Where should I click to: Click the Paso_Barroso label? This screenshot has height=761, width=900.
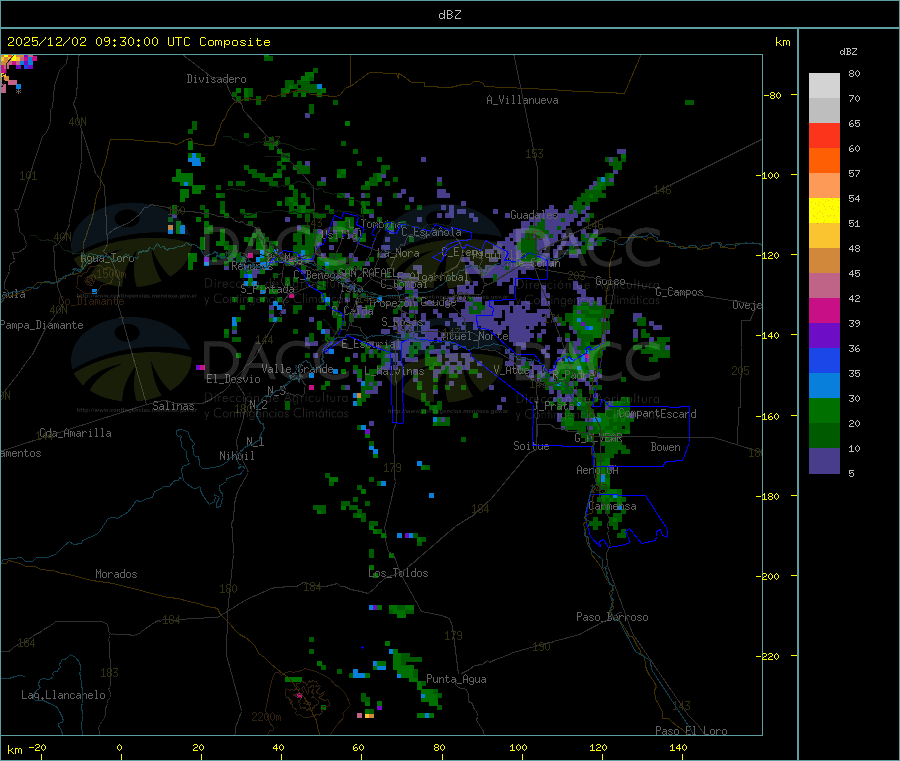[x=612, y=617]
